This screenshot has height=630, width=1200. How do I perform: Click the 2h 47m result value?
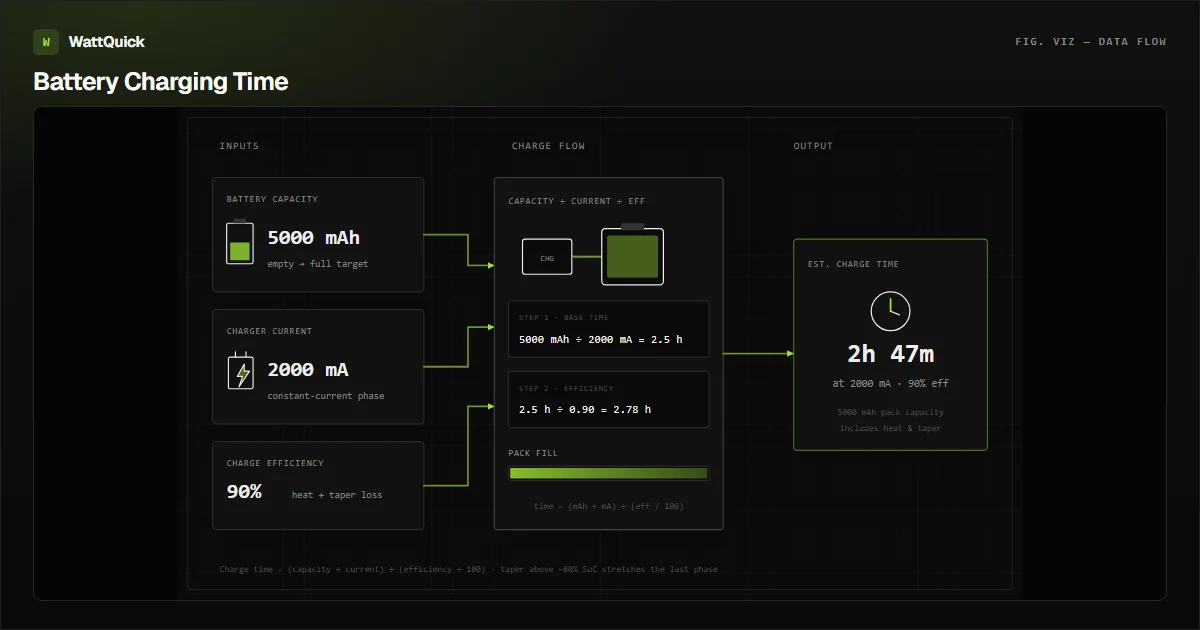pyautogui.click(x=890, y=354)
